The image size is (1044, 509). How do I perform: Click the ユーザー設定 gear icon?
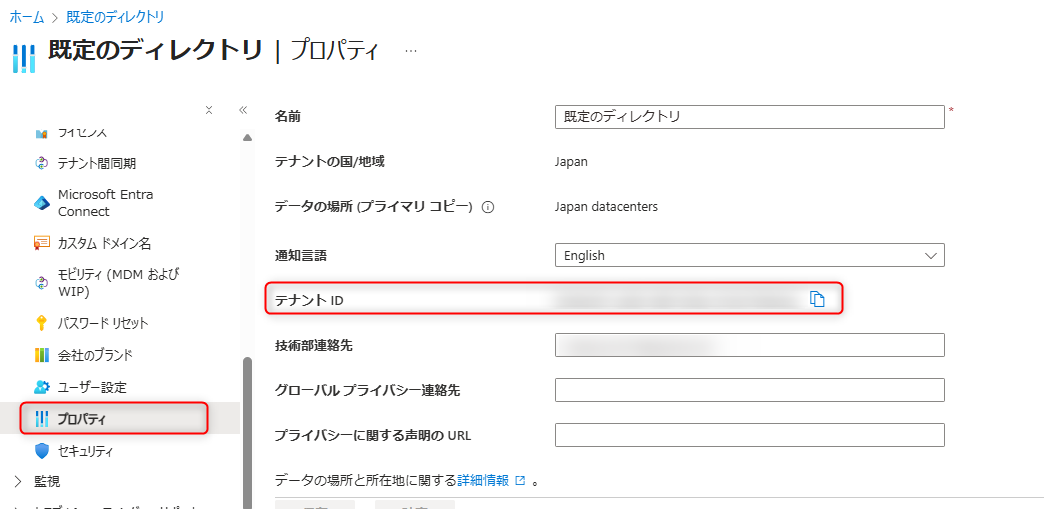[42, 387]
